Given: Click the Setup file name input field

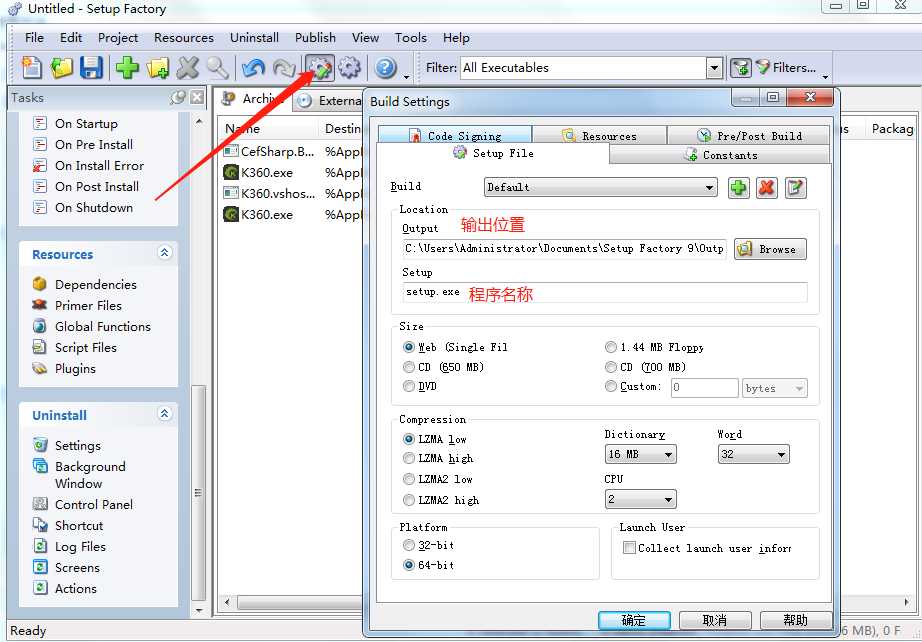Looking at the screenshot, I should (605, 292).
